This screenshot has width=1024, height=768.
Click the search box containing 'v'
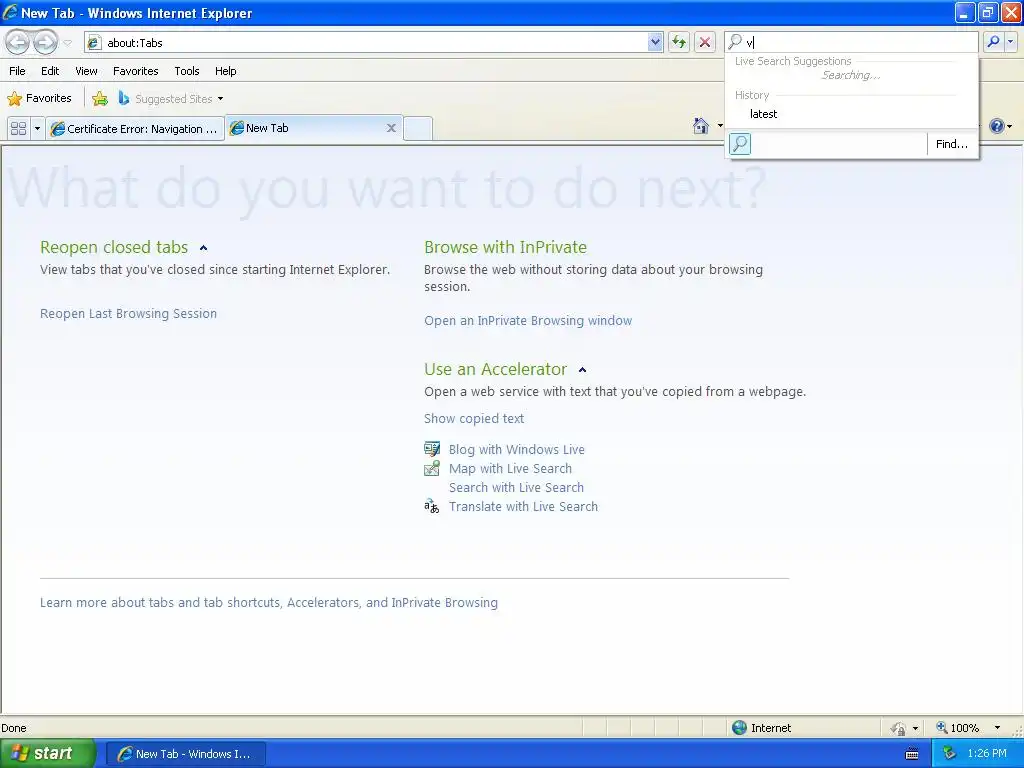pyautogui.click(x=852, y=42)
